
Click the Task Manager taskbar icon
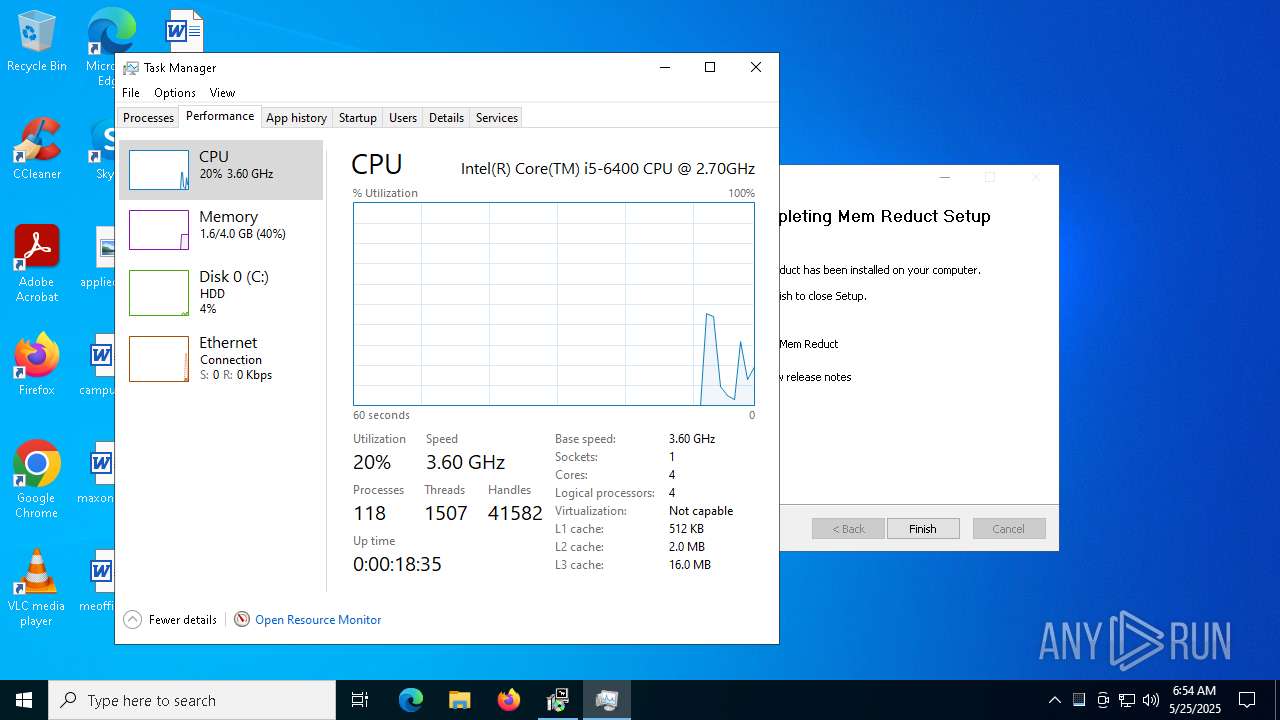coord(606,700)
